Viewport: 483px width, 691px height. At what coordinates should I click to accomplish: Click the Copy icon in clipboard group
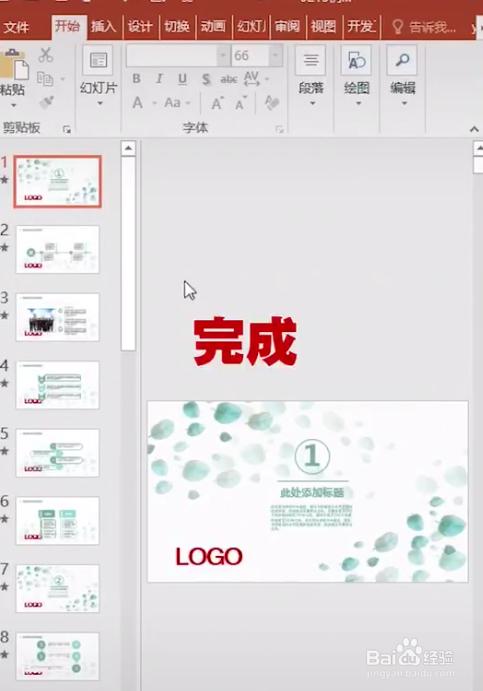click(45, 79)
